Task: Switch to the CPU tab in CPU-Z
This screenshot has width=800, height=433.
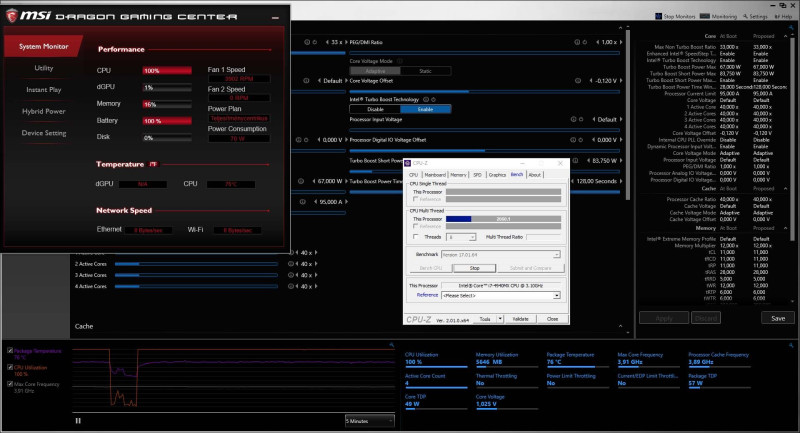Action: (x=413, y=175)
